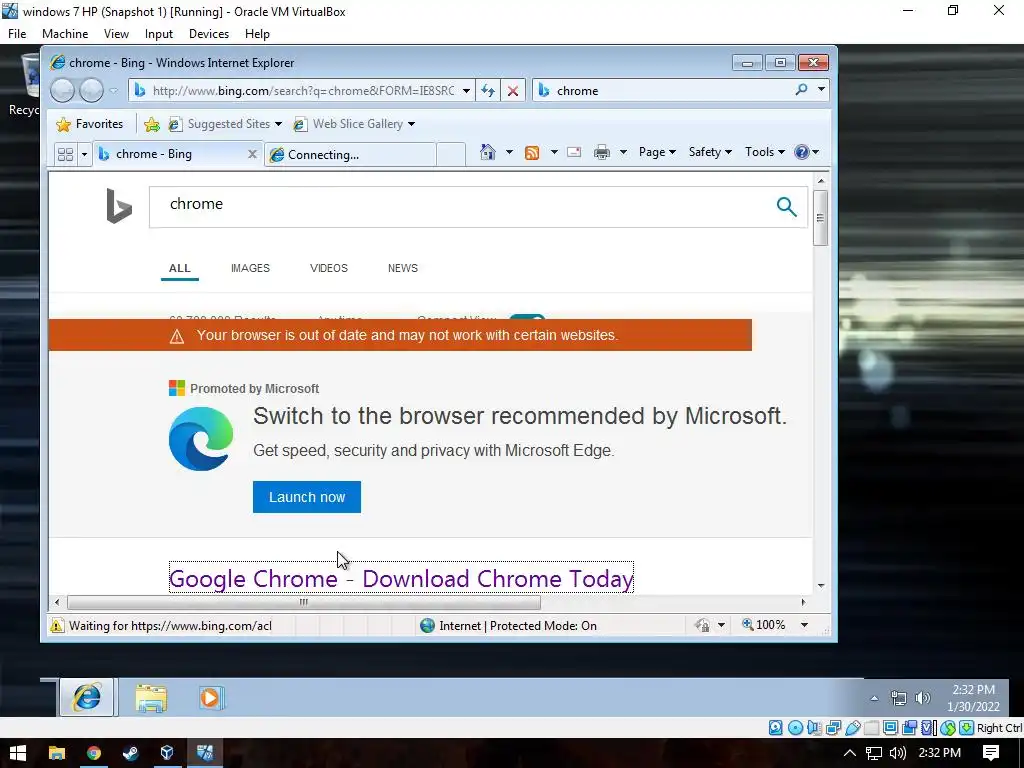Open Google Chrome - Download Chrome Today link
1024x768 pixels.
point(401,579)
